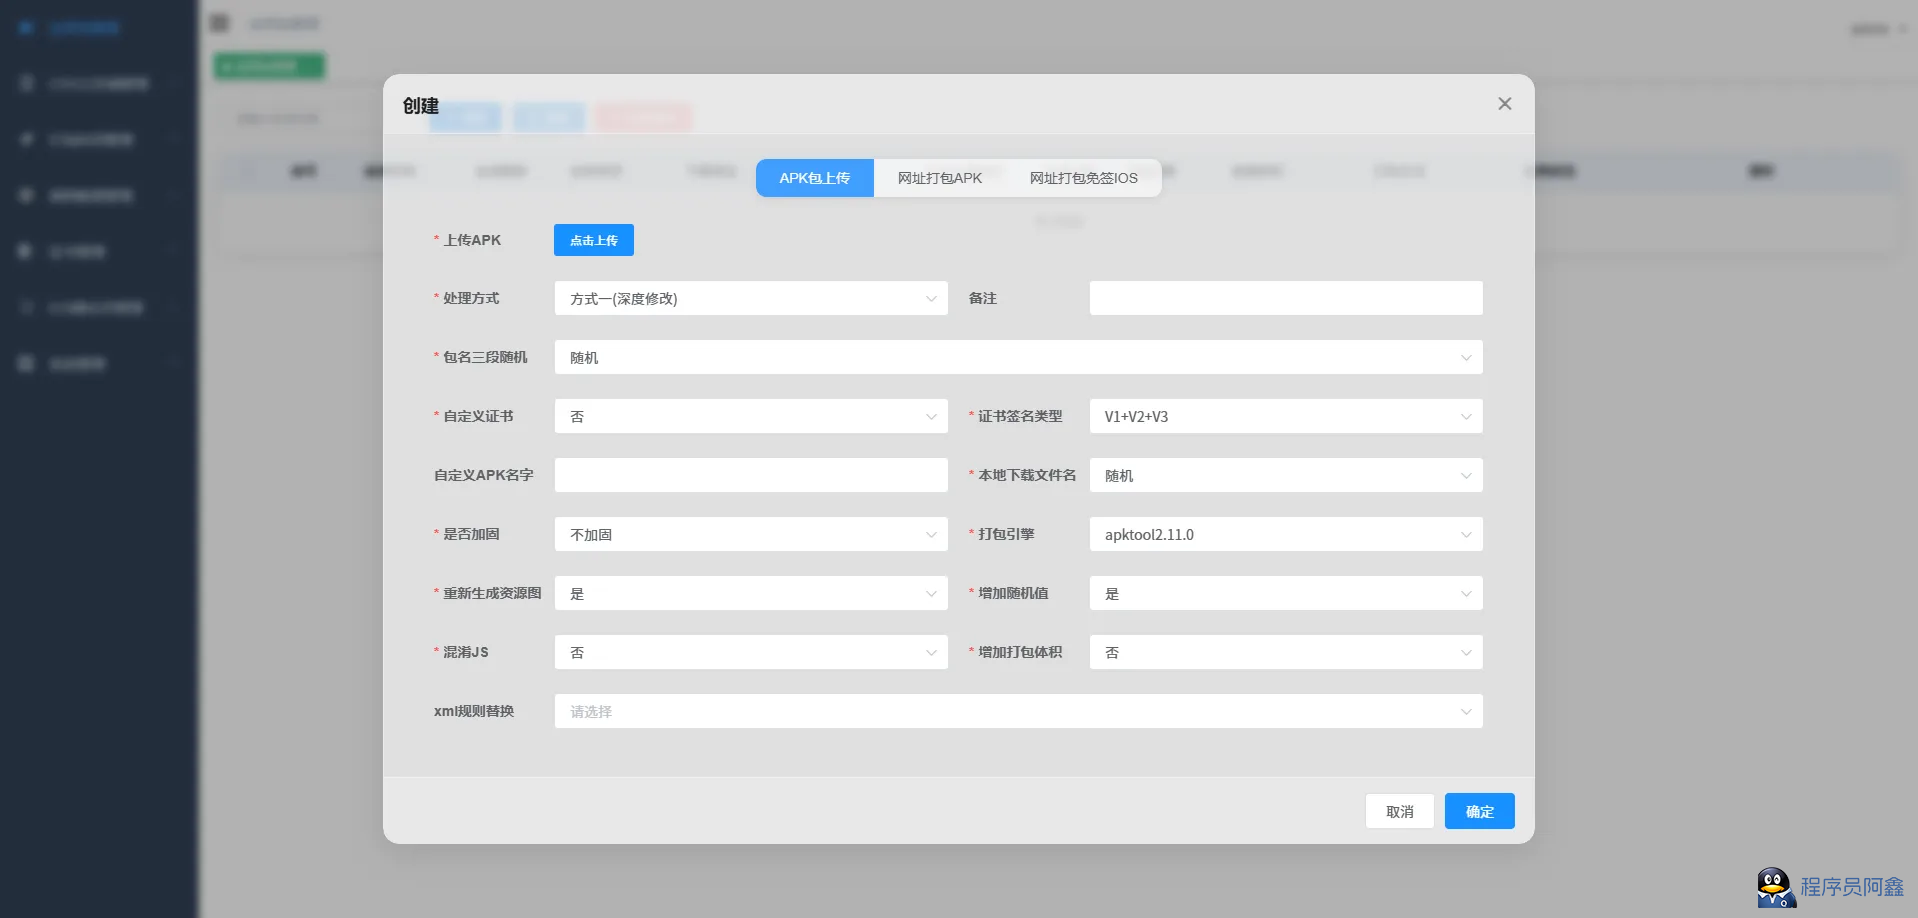
Task: Click the 自定义APK名字 text field
Action: (x=750, y=475)
